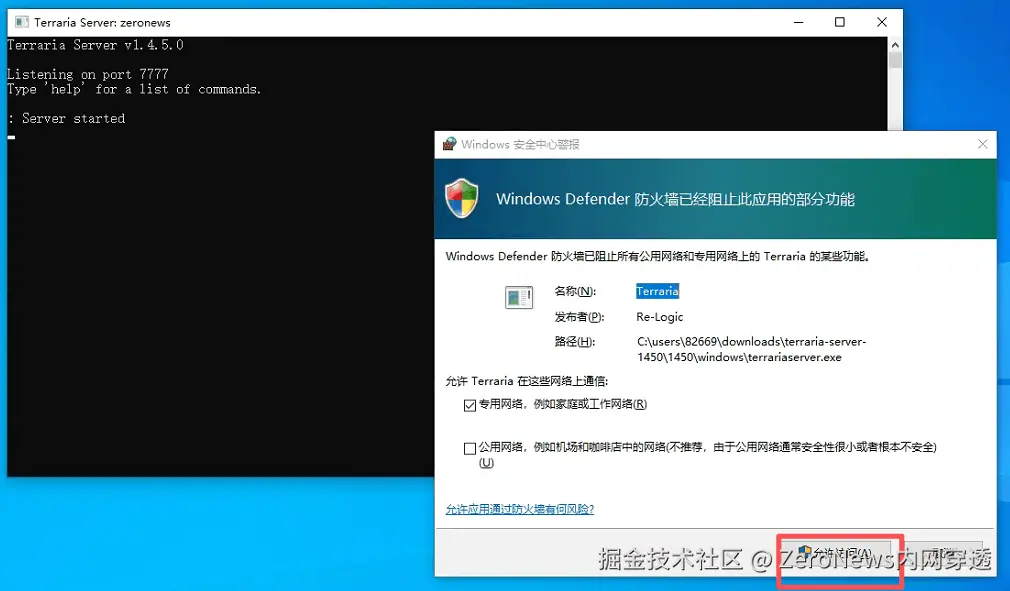The width and height of the screenshot is (1010, 591).
Task: Open the firewall risk help link (允许应用通过防火墙有何风险)
Action: (x=520, y=509)
